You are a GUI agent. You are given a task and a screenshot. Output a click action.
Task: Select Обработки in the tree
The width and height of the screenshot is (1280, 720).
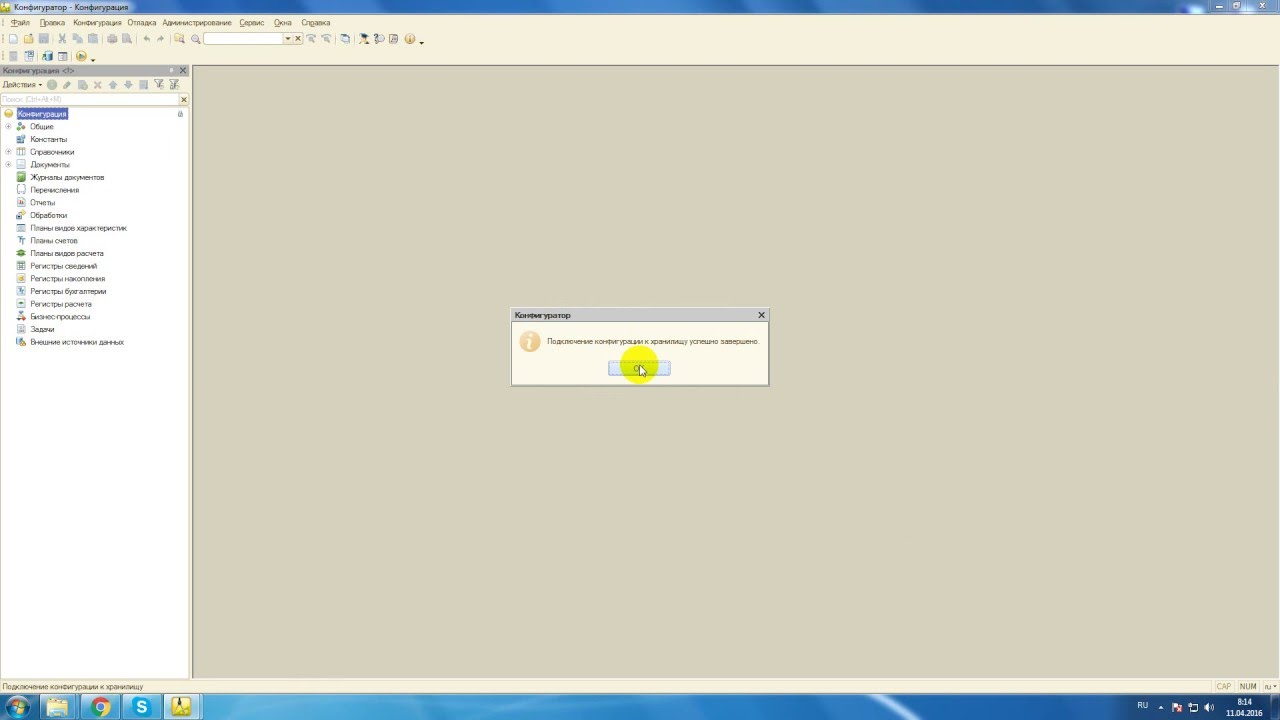(49, 215)
